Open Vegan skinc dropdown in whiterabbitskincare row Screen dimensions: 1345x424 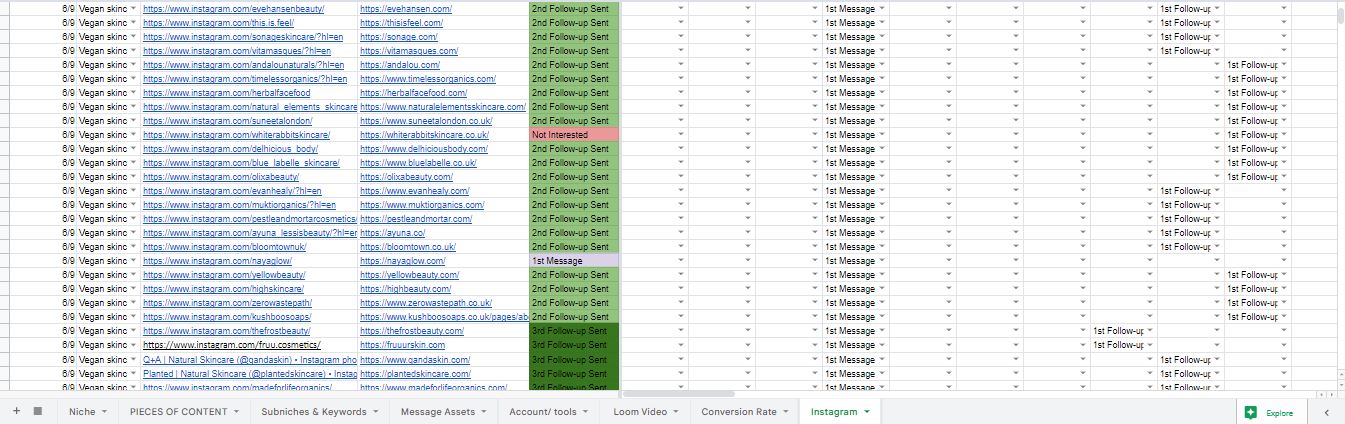point(134,135)
